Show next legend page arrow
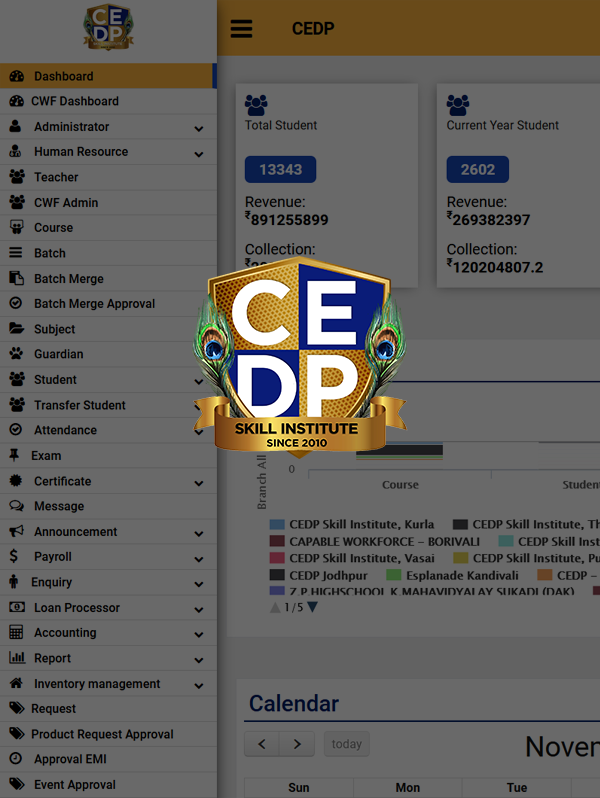Screen dimensions: 600x798 tap(312, 607)
